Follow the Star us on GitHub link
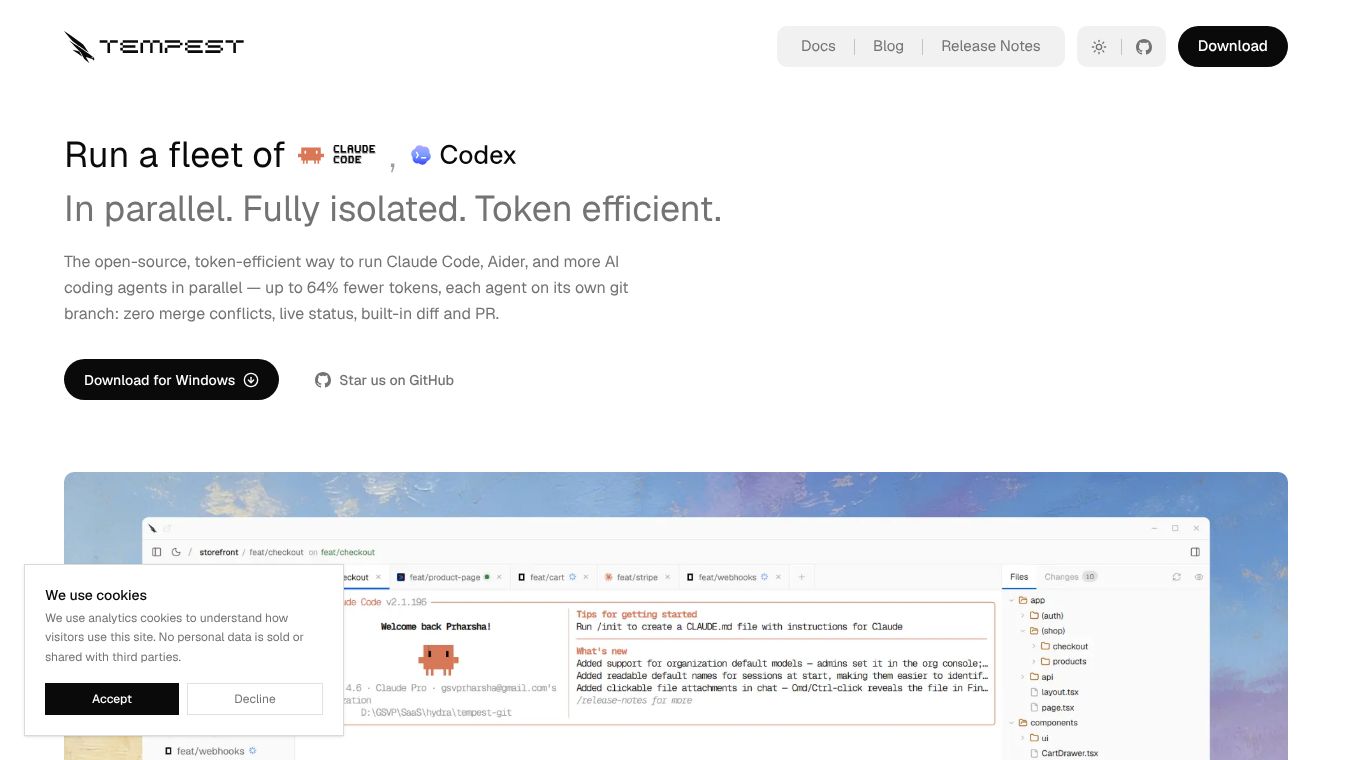This screenshot has height=760, width=1352. 385,380
